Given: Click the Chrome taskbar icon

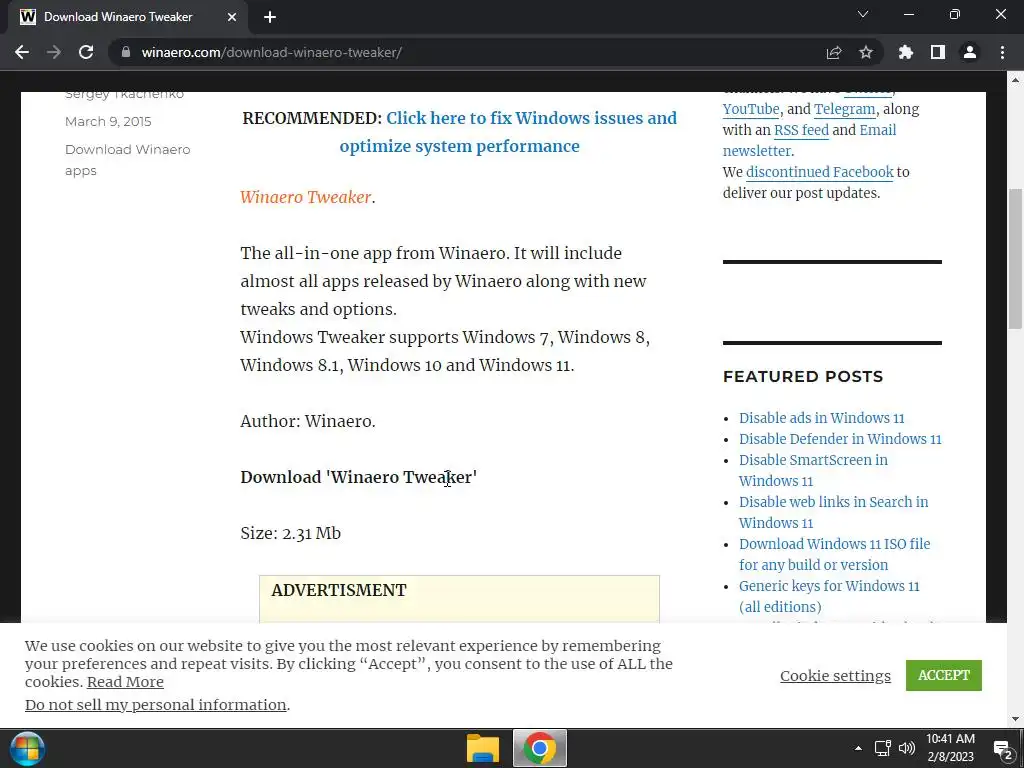Looking at the screenshot, I should (x=540, y=748).
